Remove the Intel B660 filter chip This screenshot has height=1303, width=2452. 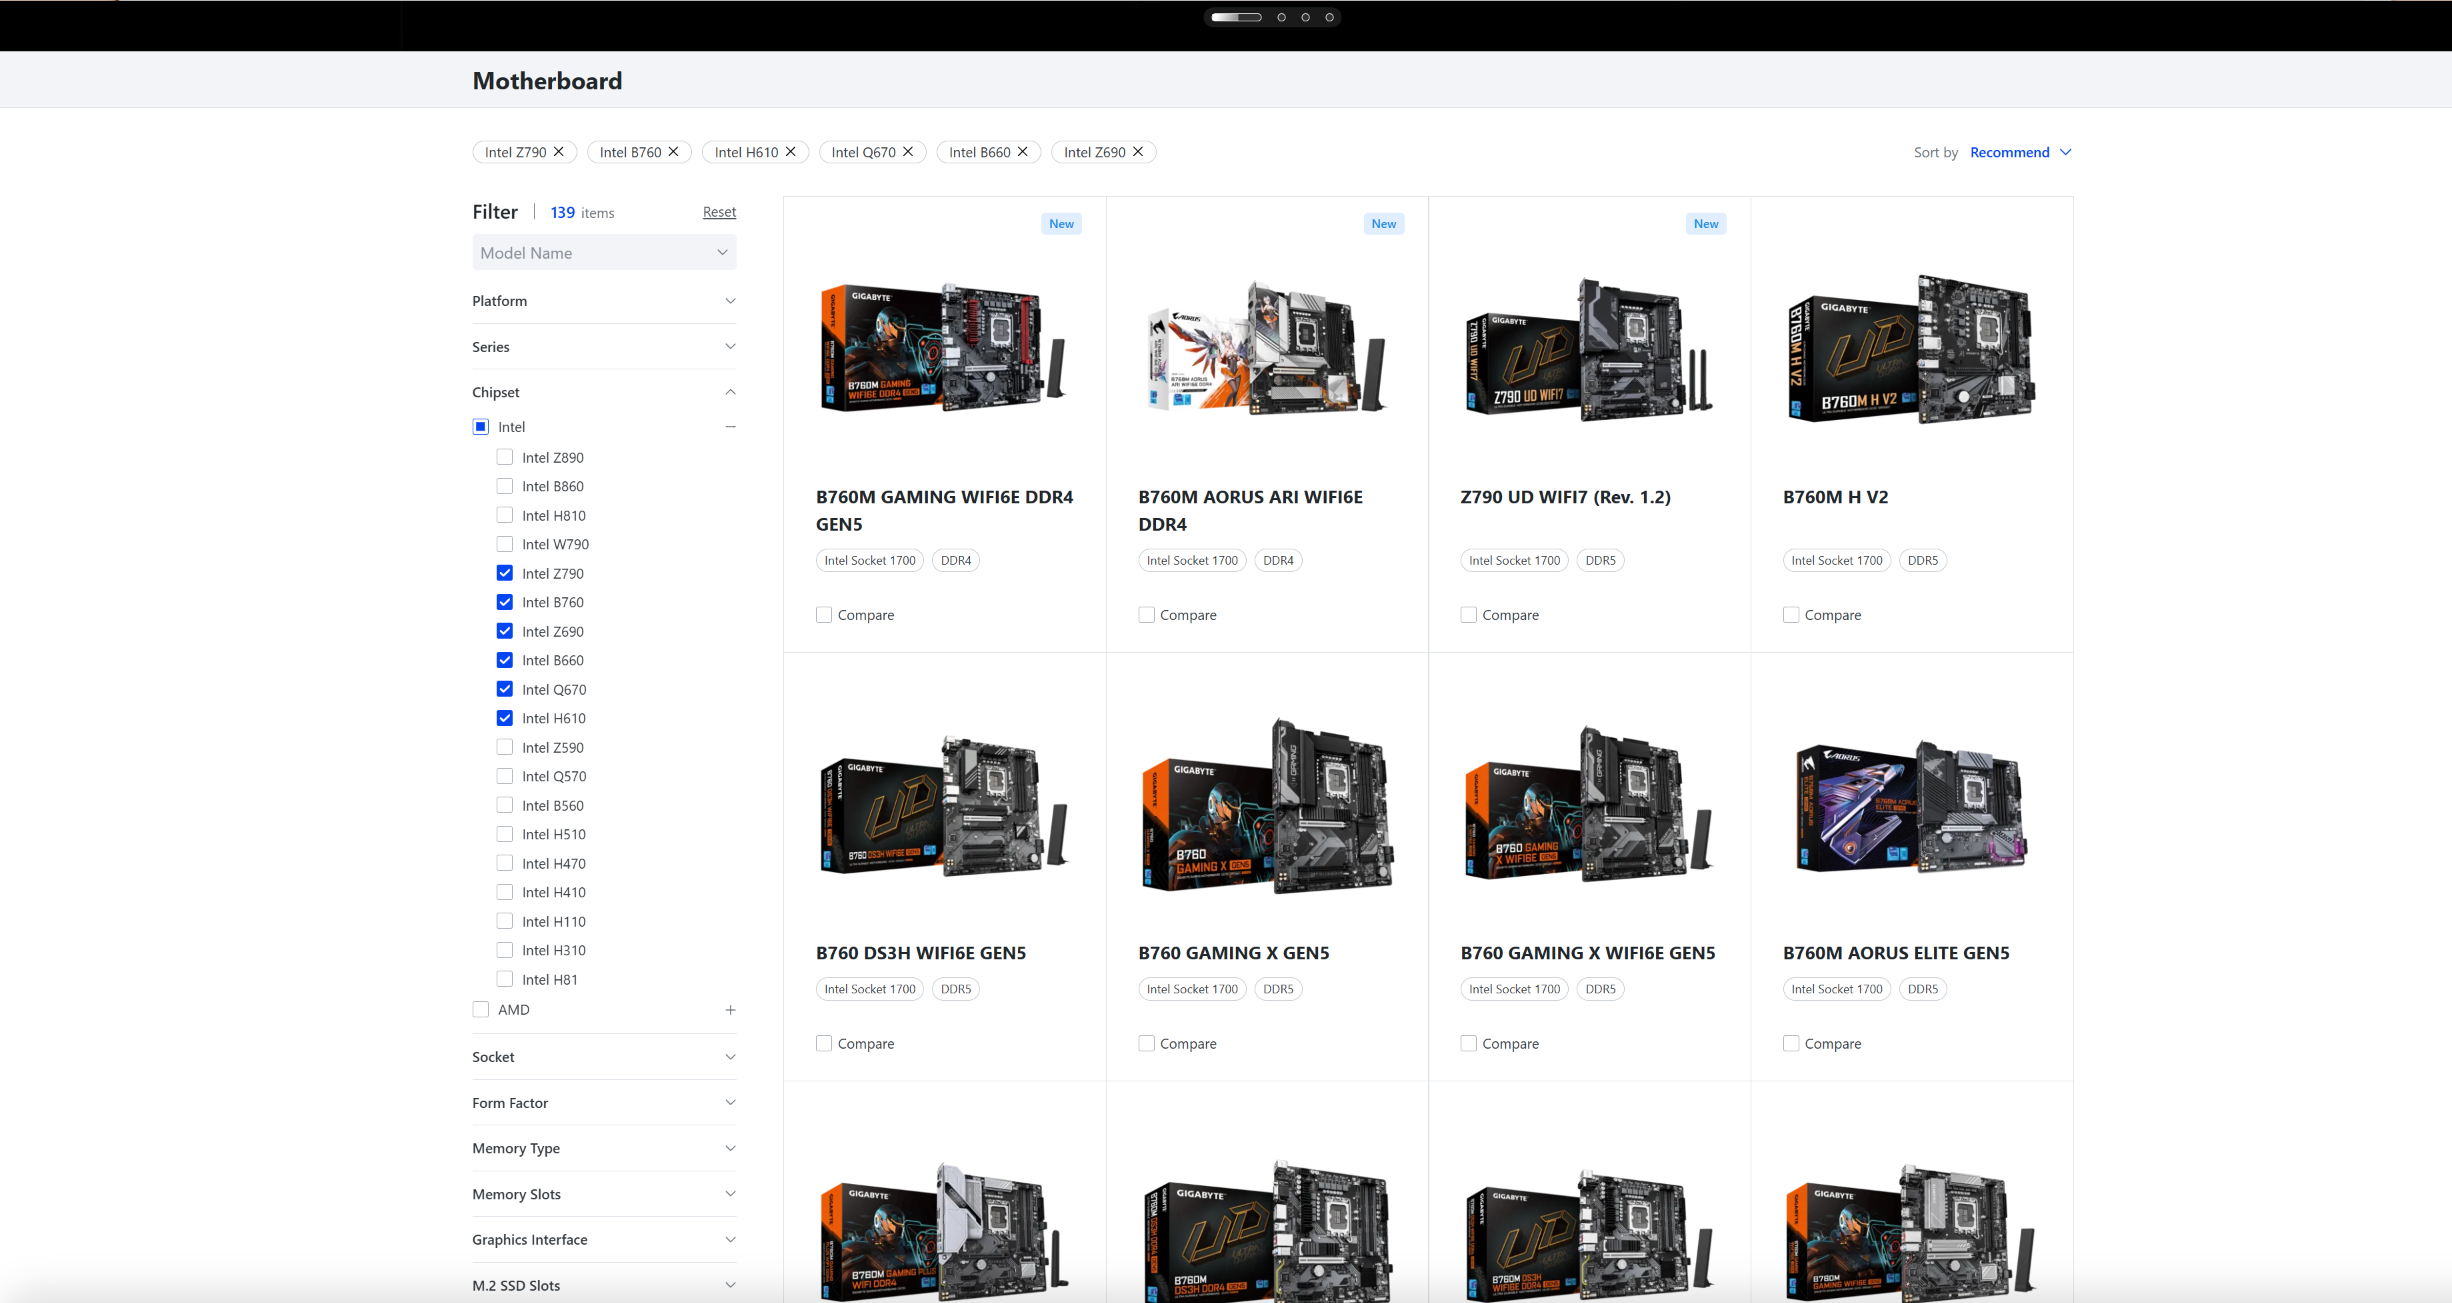[x=1023, y=152]
